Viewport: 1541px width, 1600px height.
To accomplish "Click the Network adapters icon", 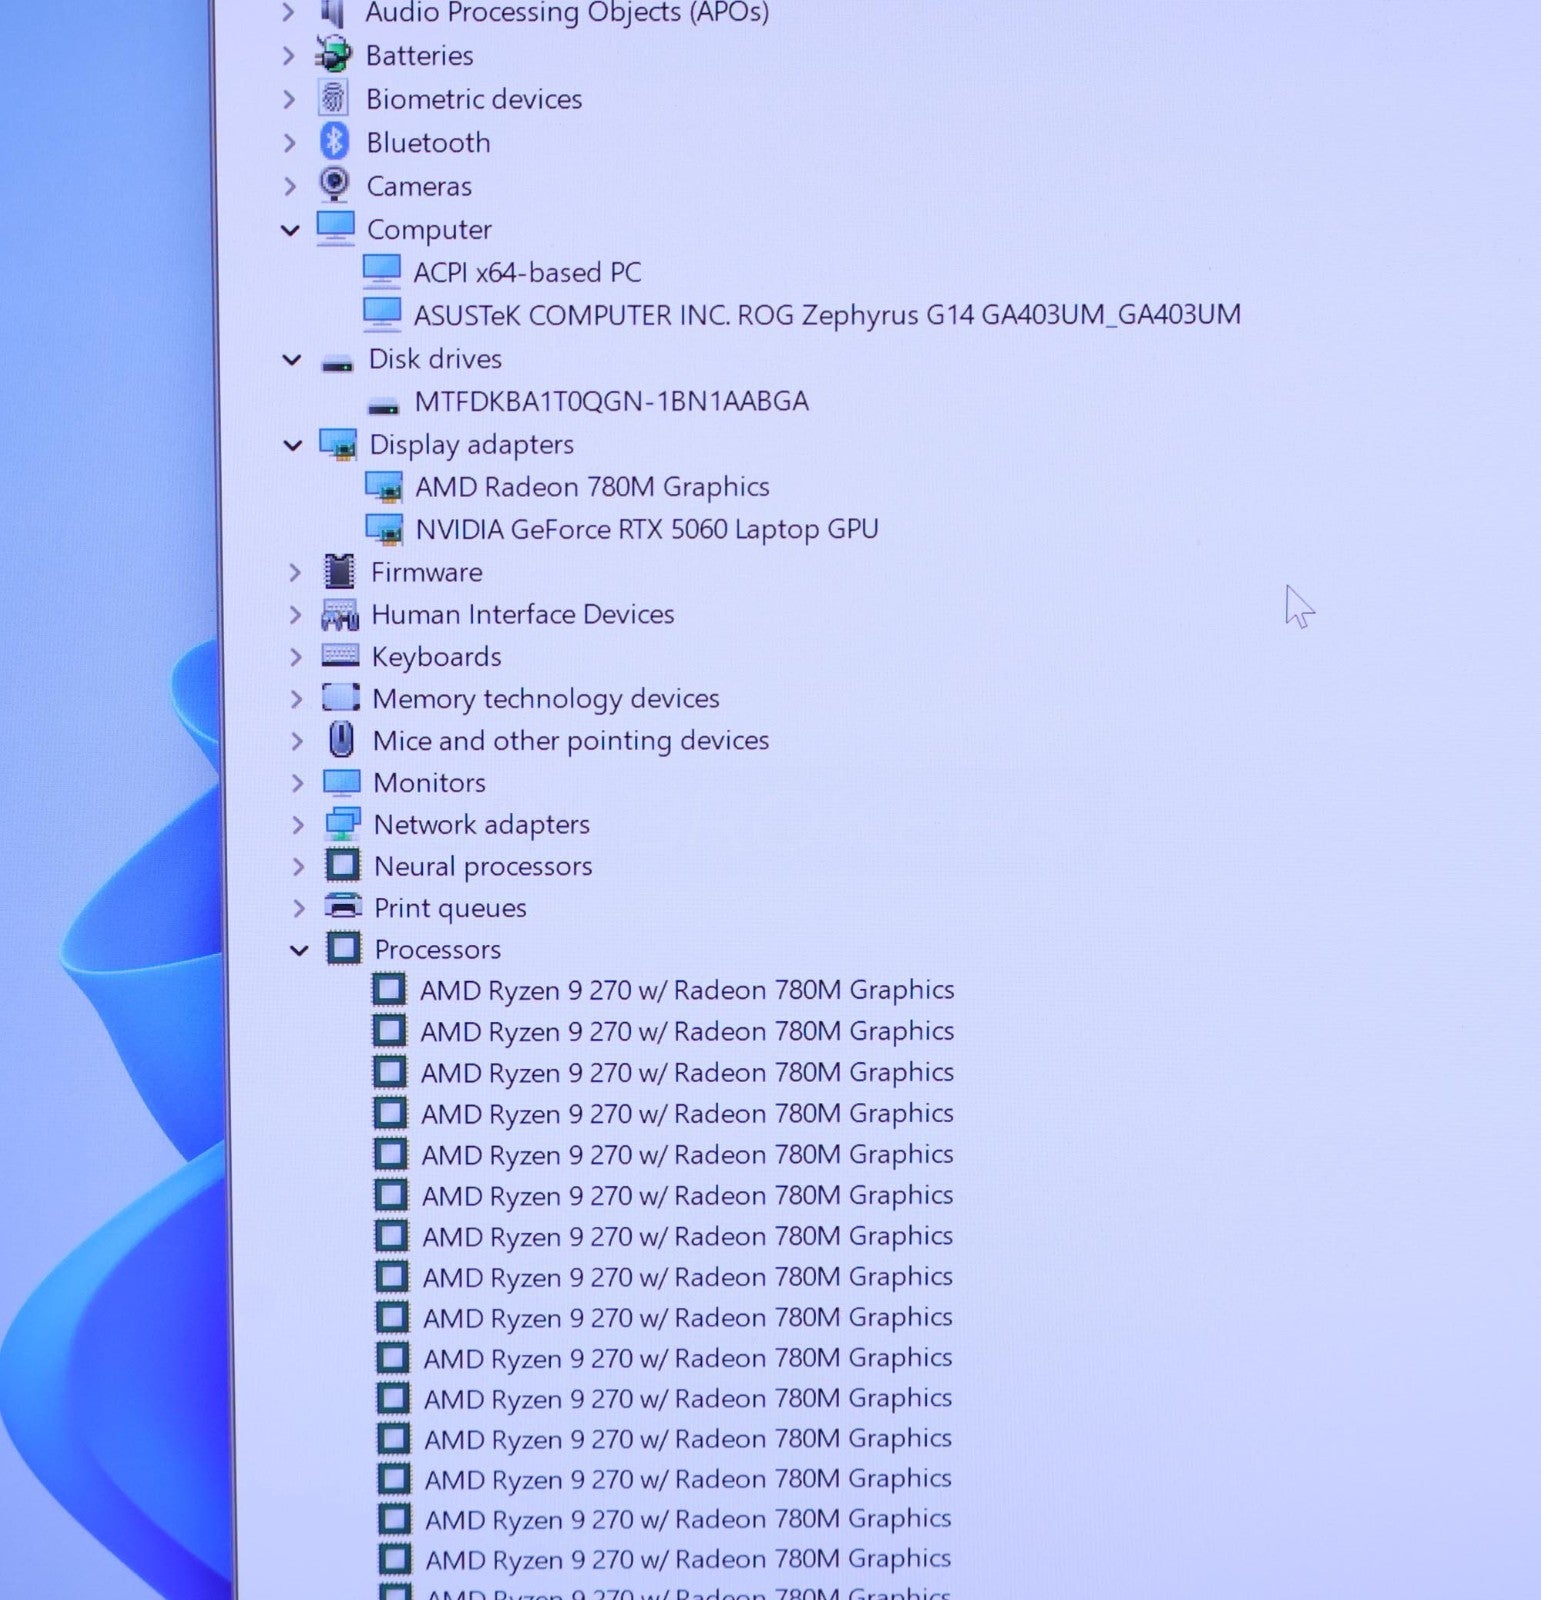I will point(342,824).
